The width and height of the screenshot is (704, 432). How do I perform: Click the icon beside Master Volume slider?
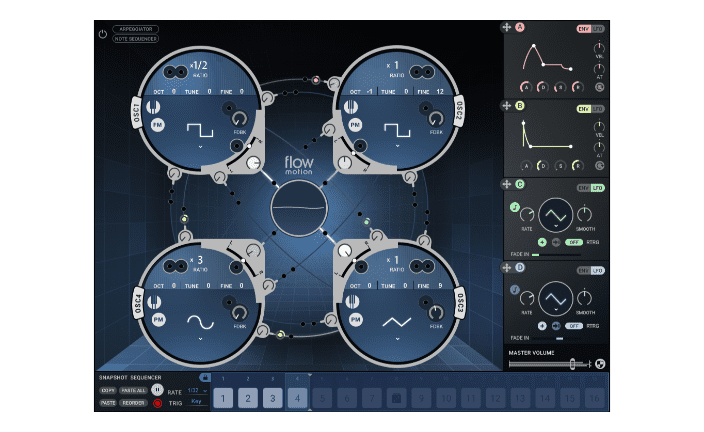pos(600,364)
